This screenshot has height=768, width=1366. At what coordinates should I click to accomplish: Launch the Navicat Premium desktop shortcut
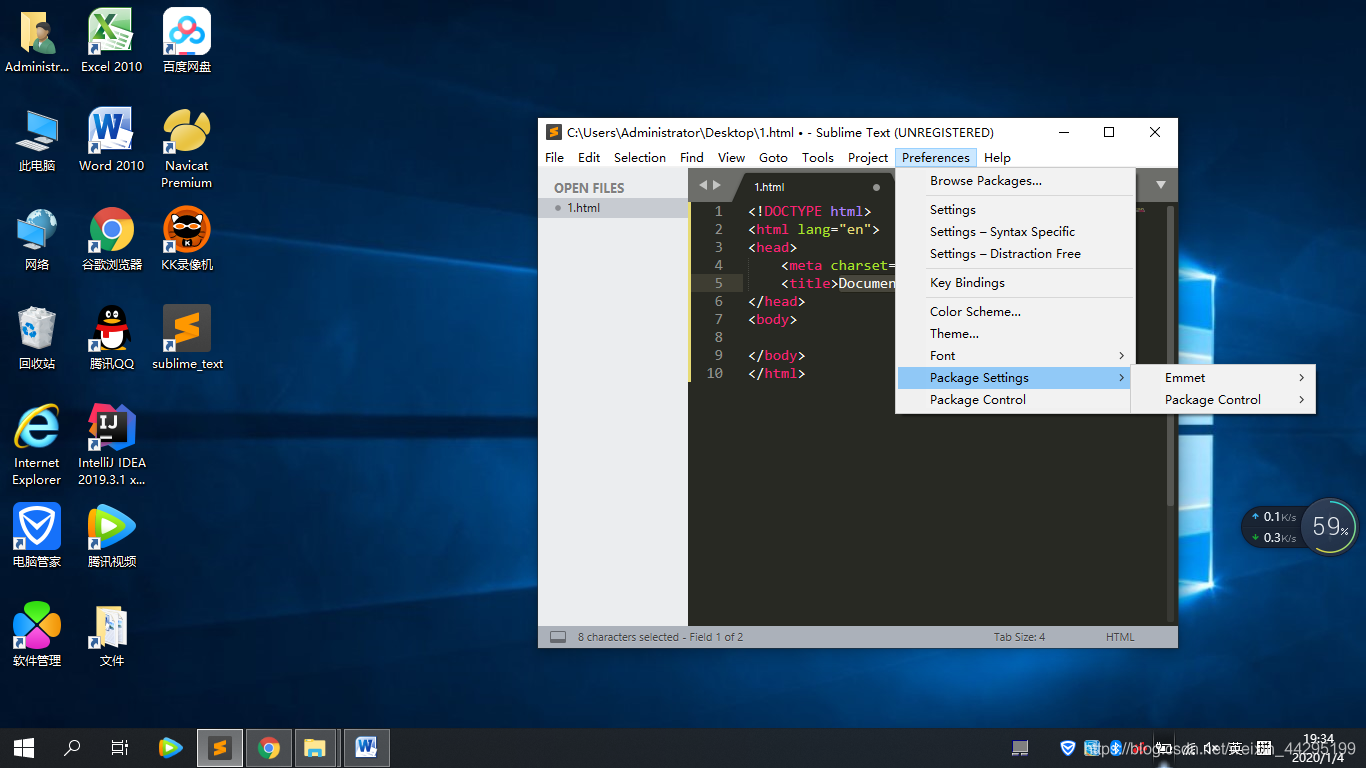pos(187,148)
